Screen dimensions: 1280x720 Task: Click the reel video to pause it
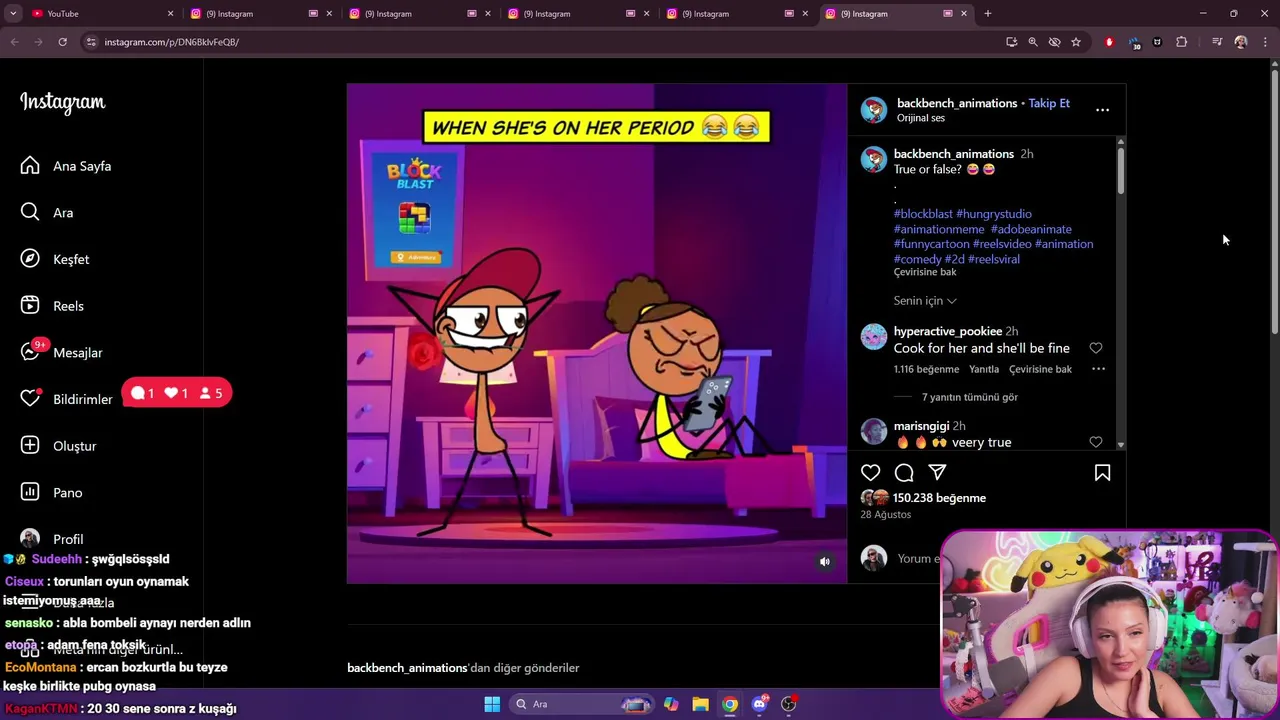[597, 333]
